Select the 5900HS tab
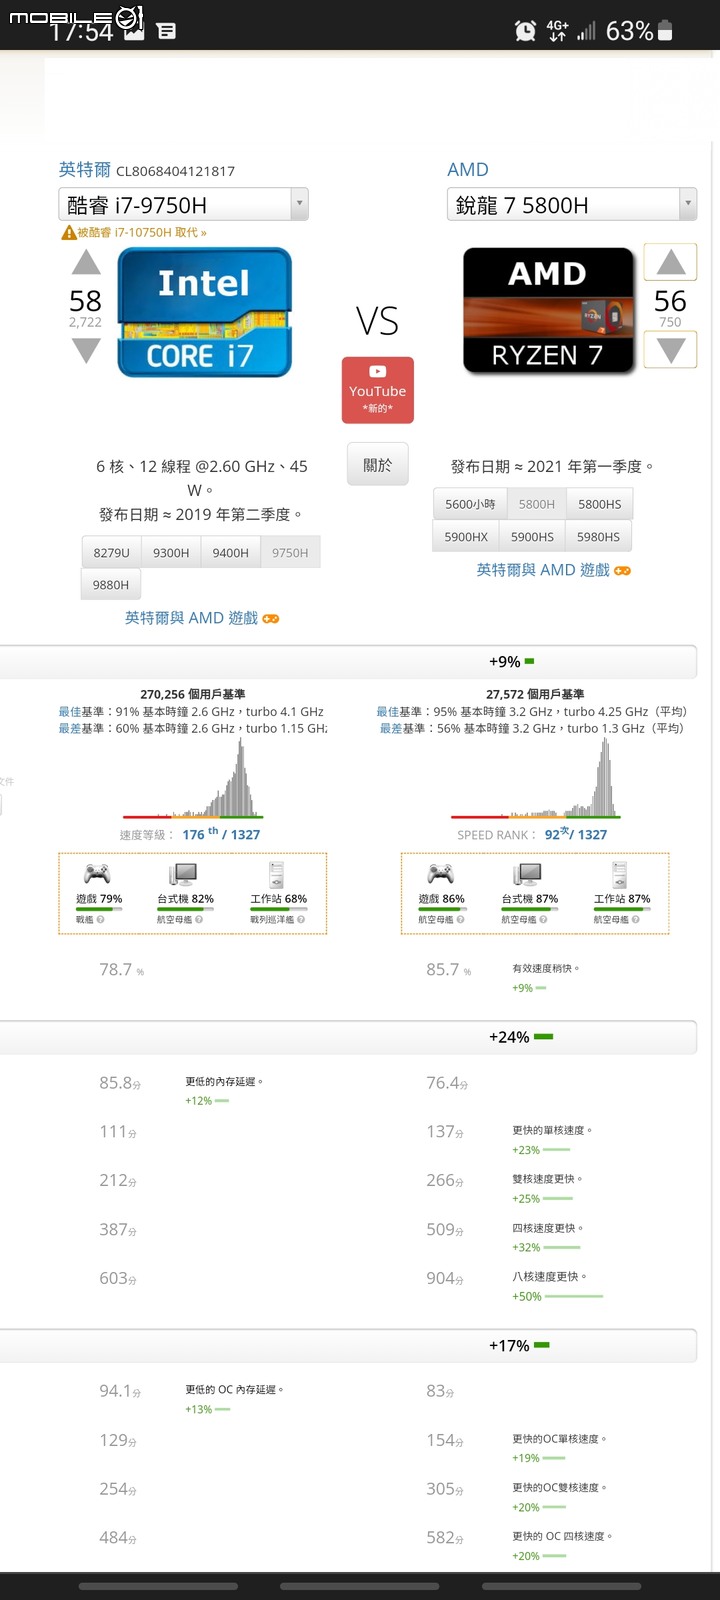 click(x=532, y=536)
